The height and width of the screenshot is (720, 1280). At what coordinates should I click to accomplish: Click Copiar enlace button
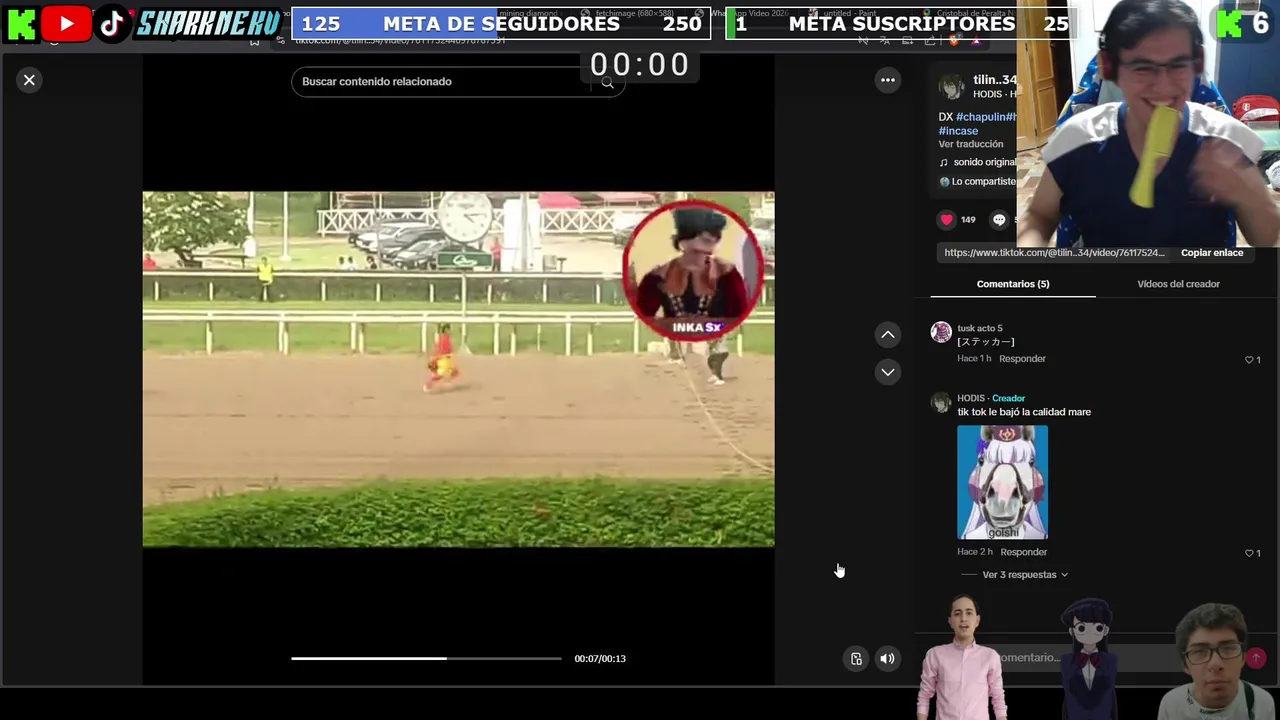pyautogui.click(x=1212, y=253)
